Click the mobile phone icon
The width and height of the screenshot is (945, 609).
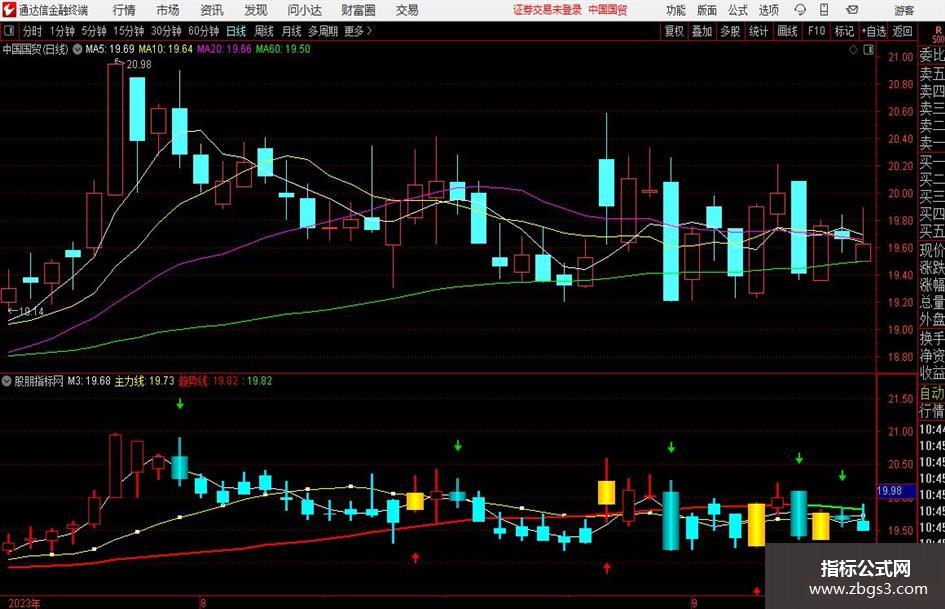[x=824, y=10]
